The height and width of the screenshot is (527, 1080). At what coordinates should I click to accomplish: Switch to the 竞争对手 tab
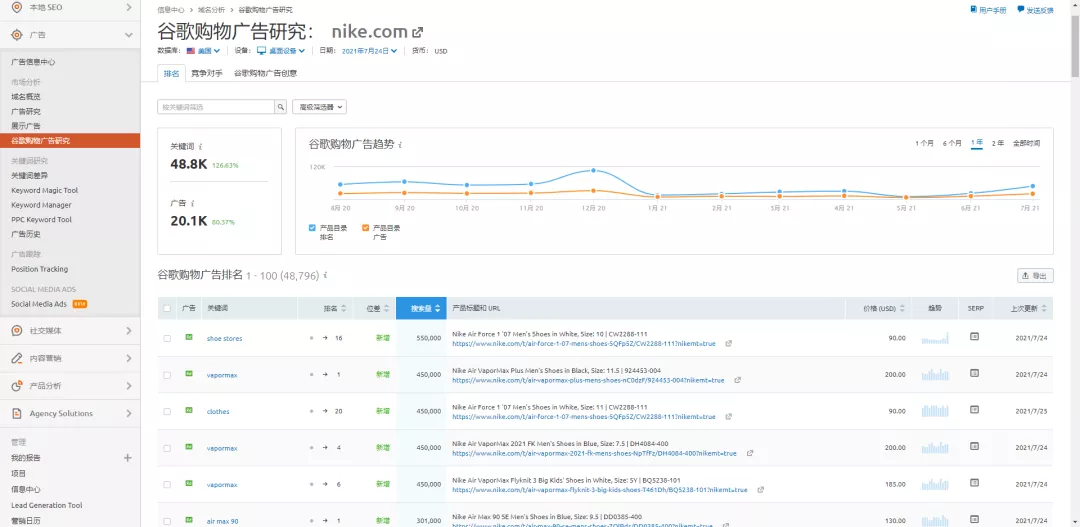207,73
